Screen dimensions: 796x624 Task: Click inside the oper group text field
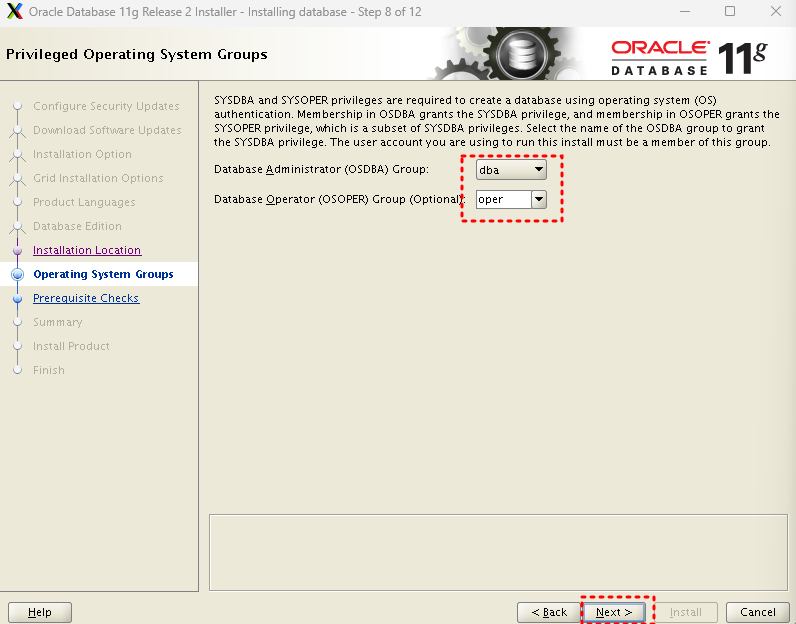pyautogui.click(x=504, y=199)
